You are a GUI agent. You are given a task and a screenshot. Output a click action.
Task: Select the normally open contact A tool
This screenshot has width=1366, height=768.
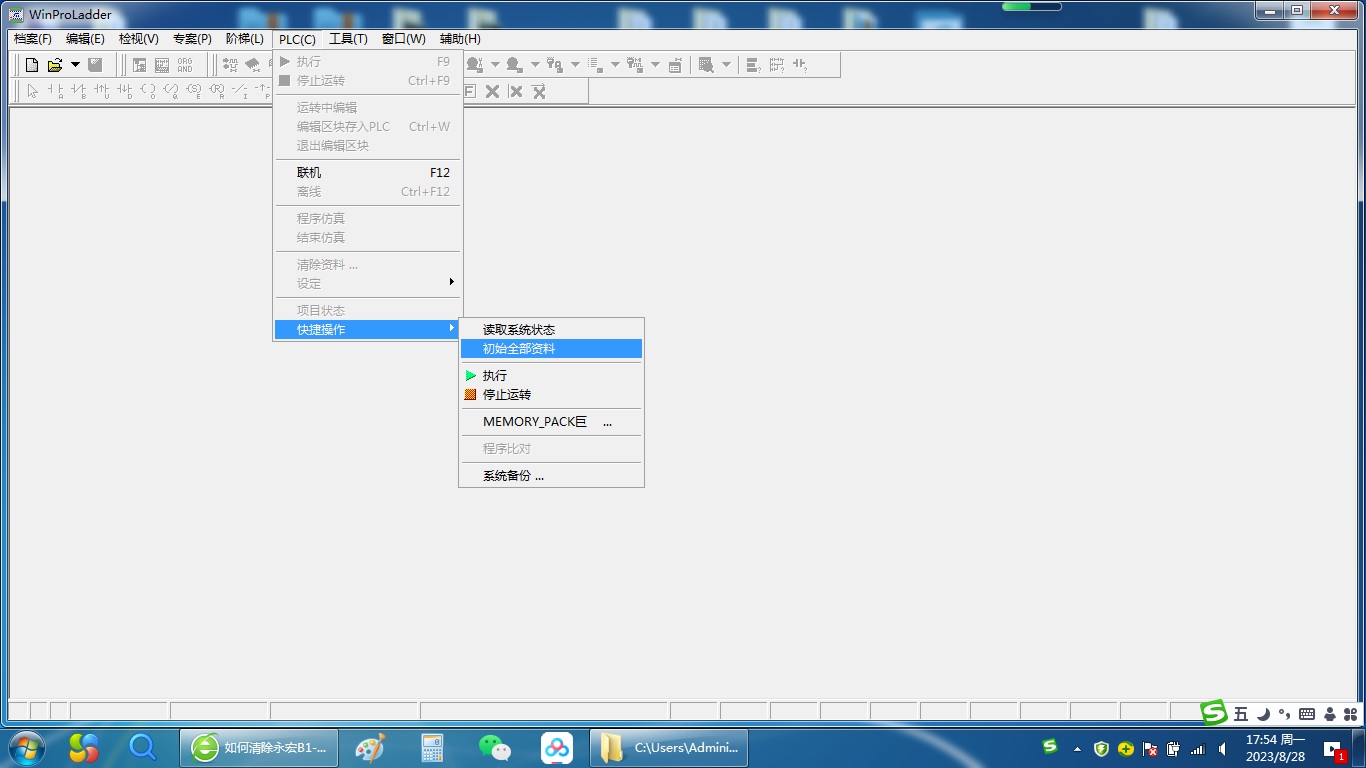(x=56, y=92)
